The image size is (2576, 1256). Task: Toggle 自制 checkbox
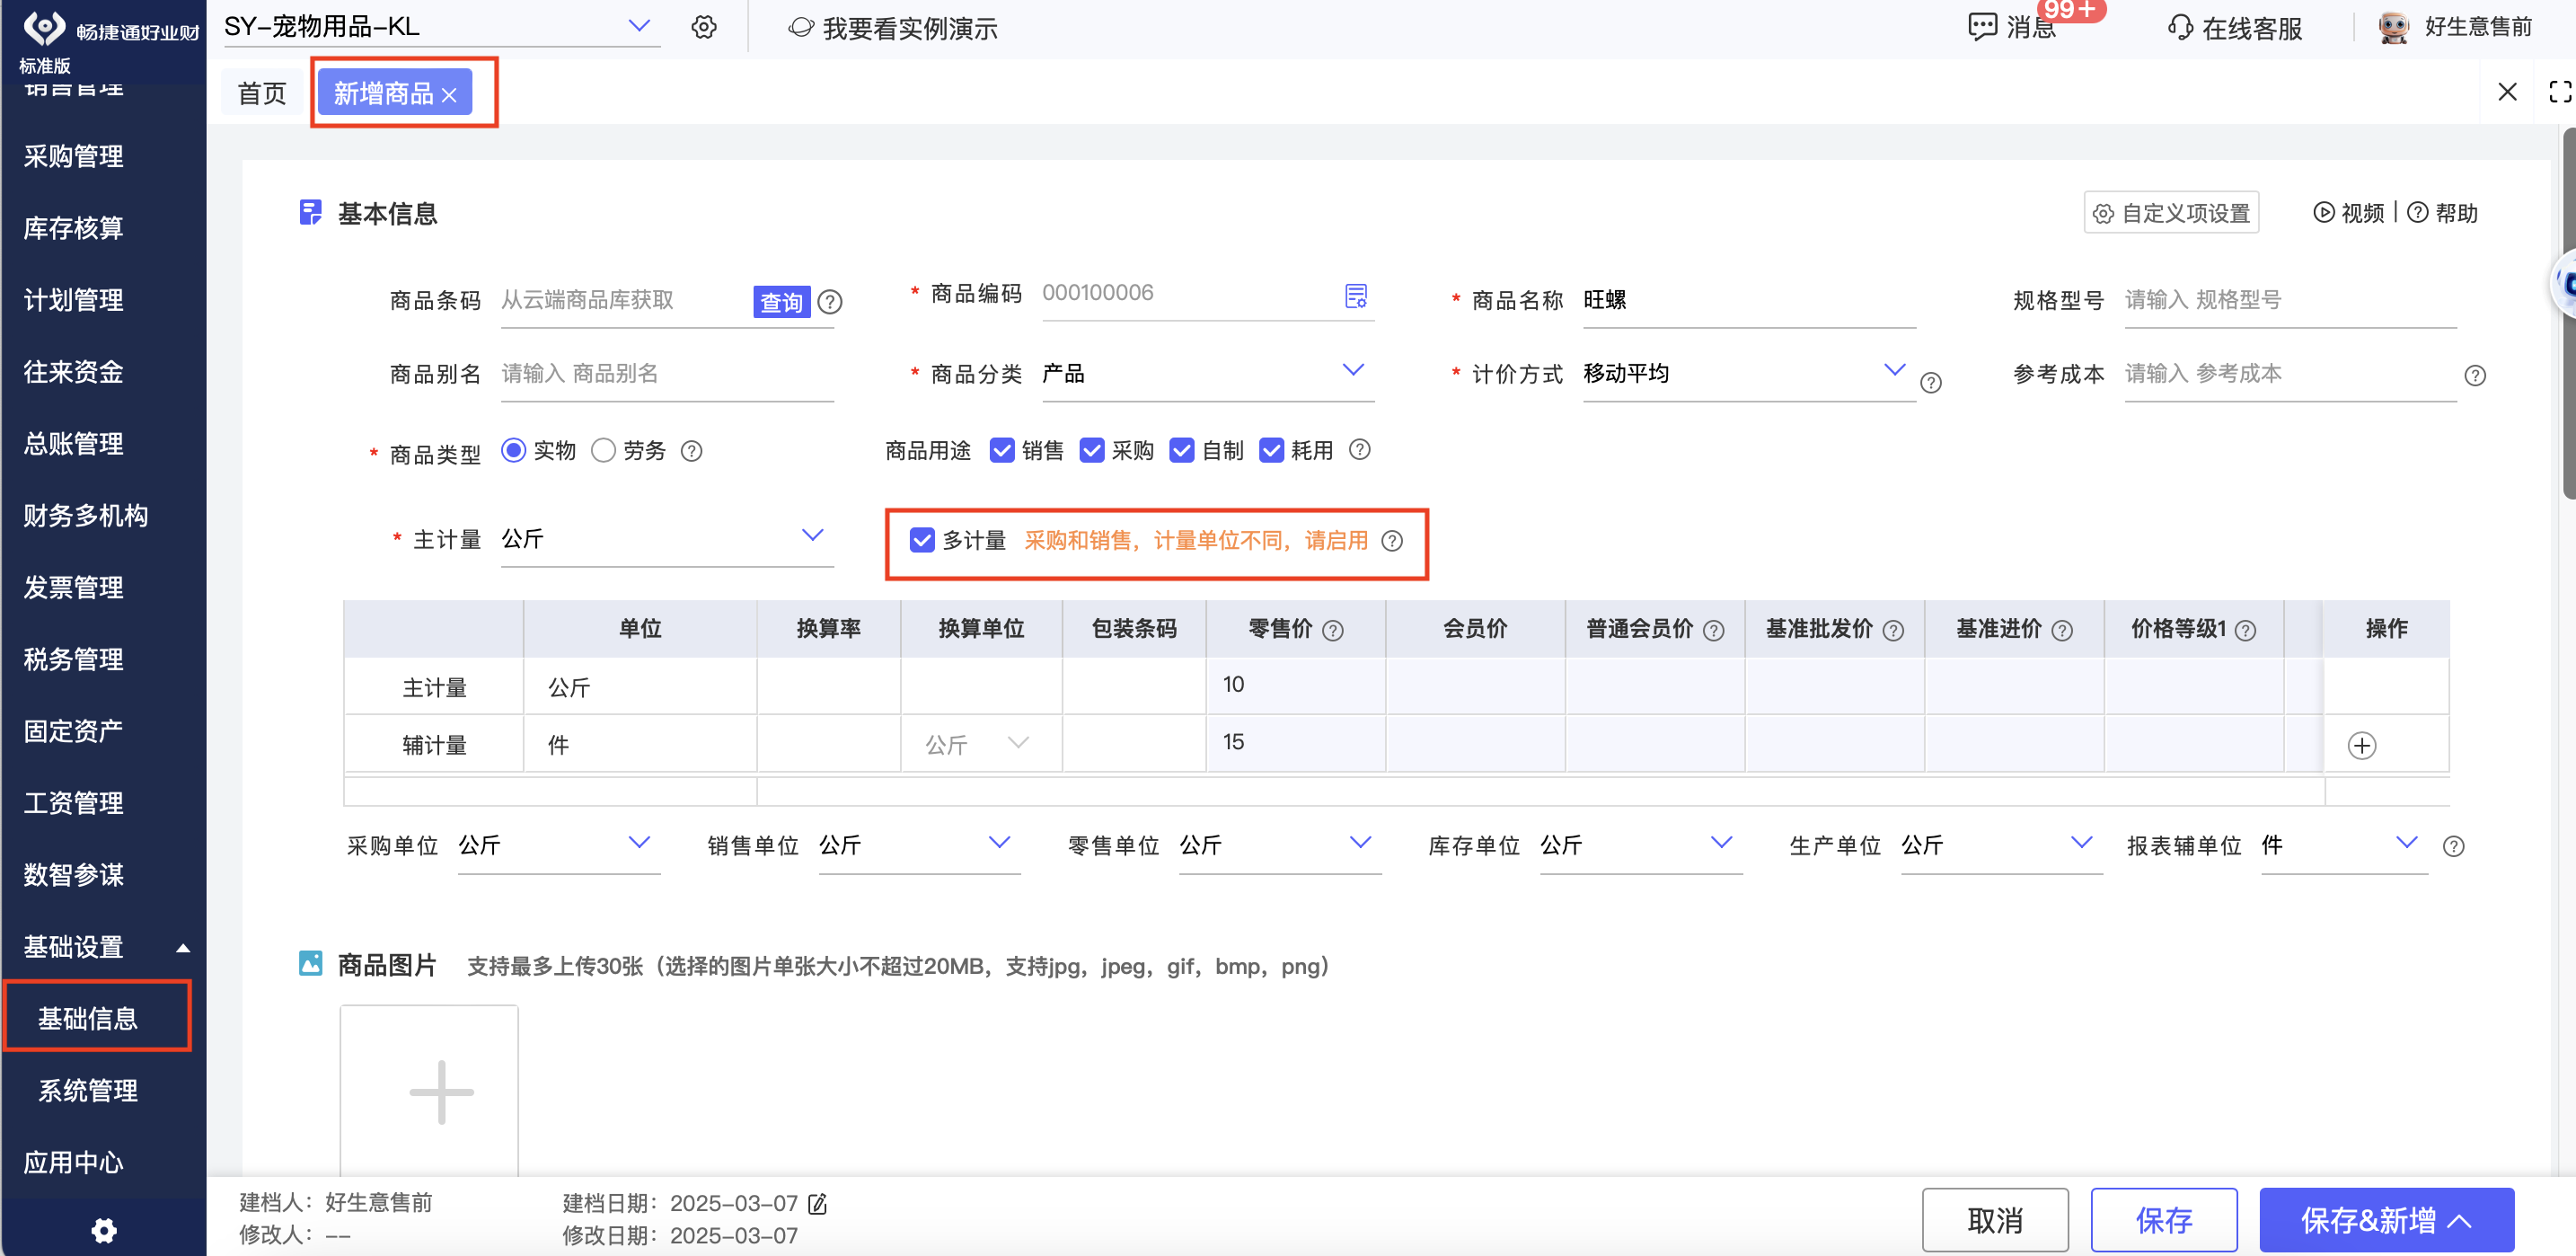tap(1181, 450)
